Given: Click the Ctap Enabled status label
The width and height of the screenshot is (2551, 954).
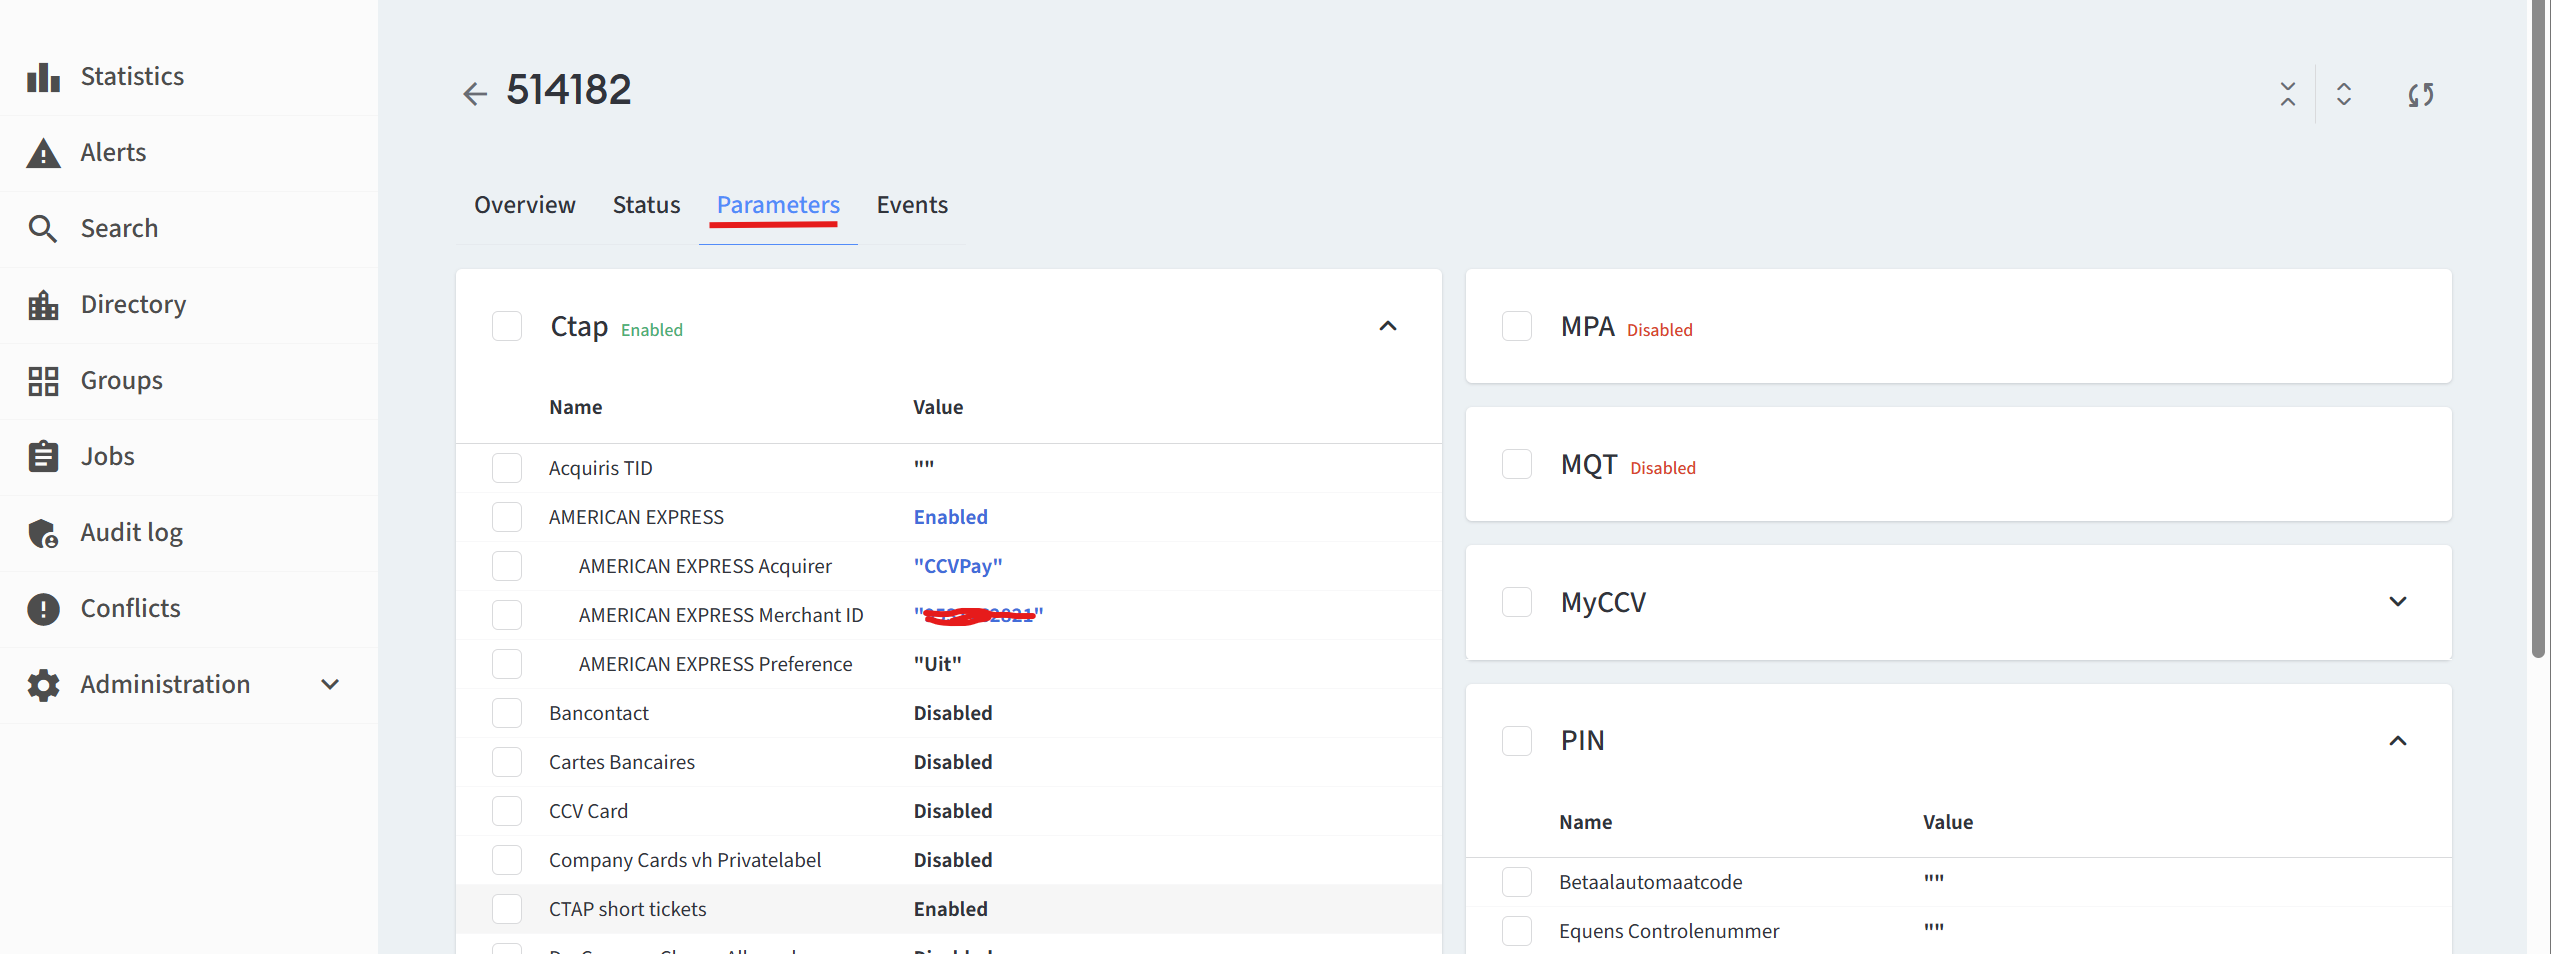Looking at the screenshot, I should [x=652, y=331].
